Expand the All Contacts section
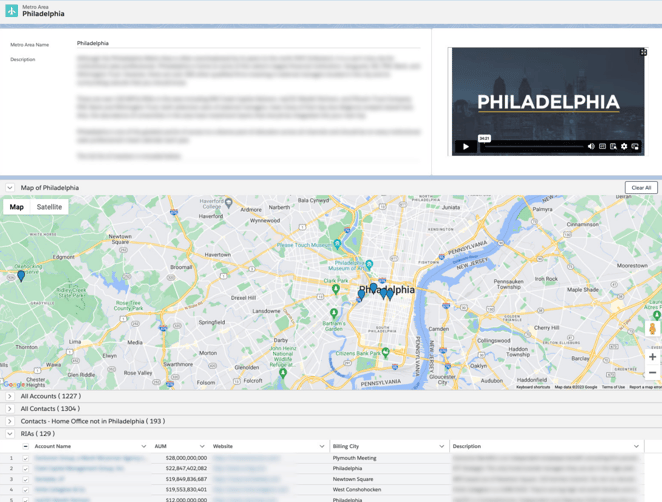 coord(10,409)
